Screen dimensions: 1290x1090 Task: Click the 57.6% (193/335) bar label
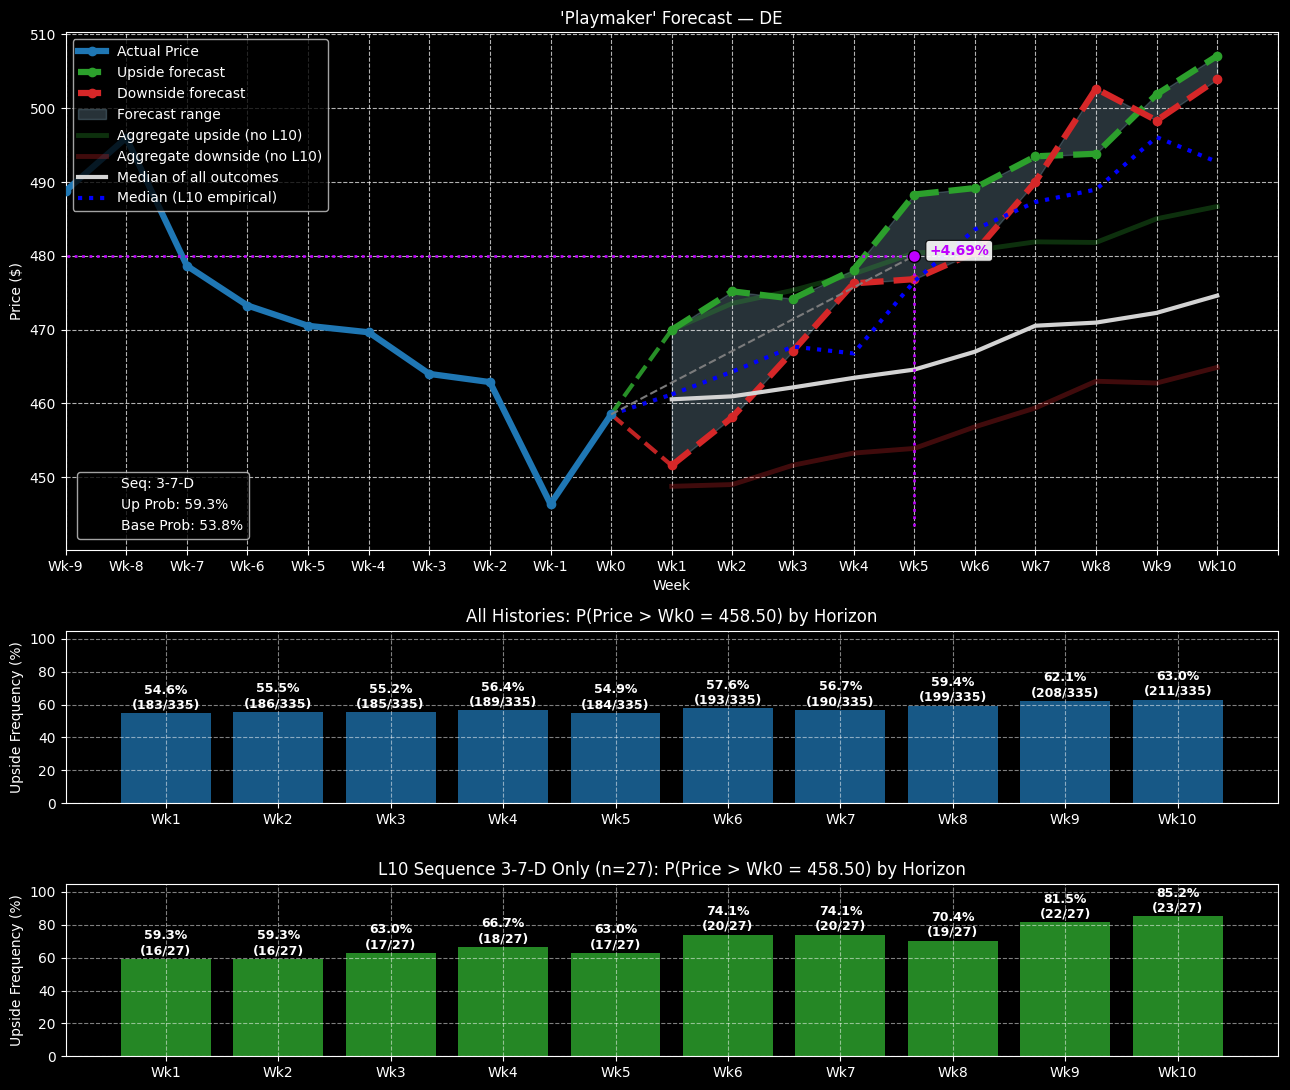tap(728, 692)
